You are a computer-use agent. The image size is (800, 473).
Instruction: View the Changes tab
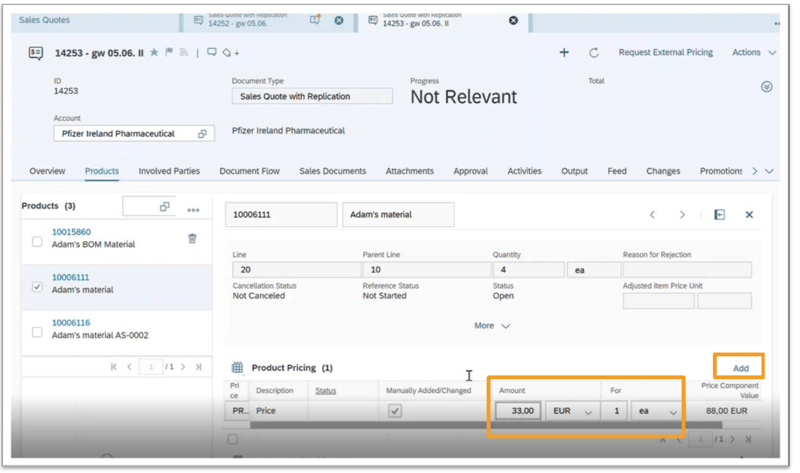point(663,171)
